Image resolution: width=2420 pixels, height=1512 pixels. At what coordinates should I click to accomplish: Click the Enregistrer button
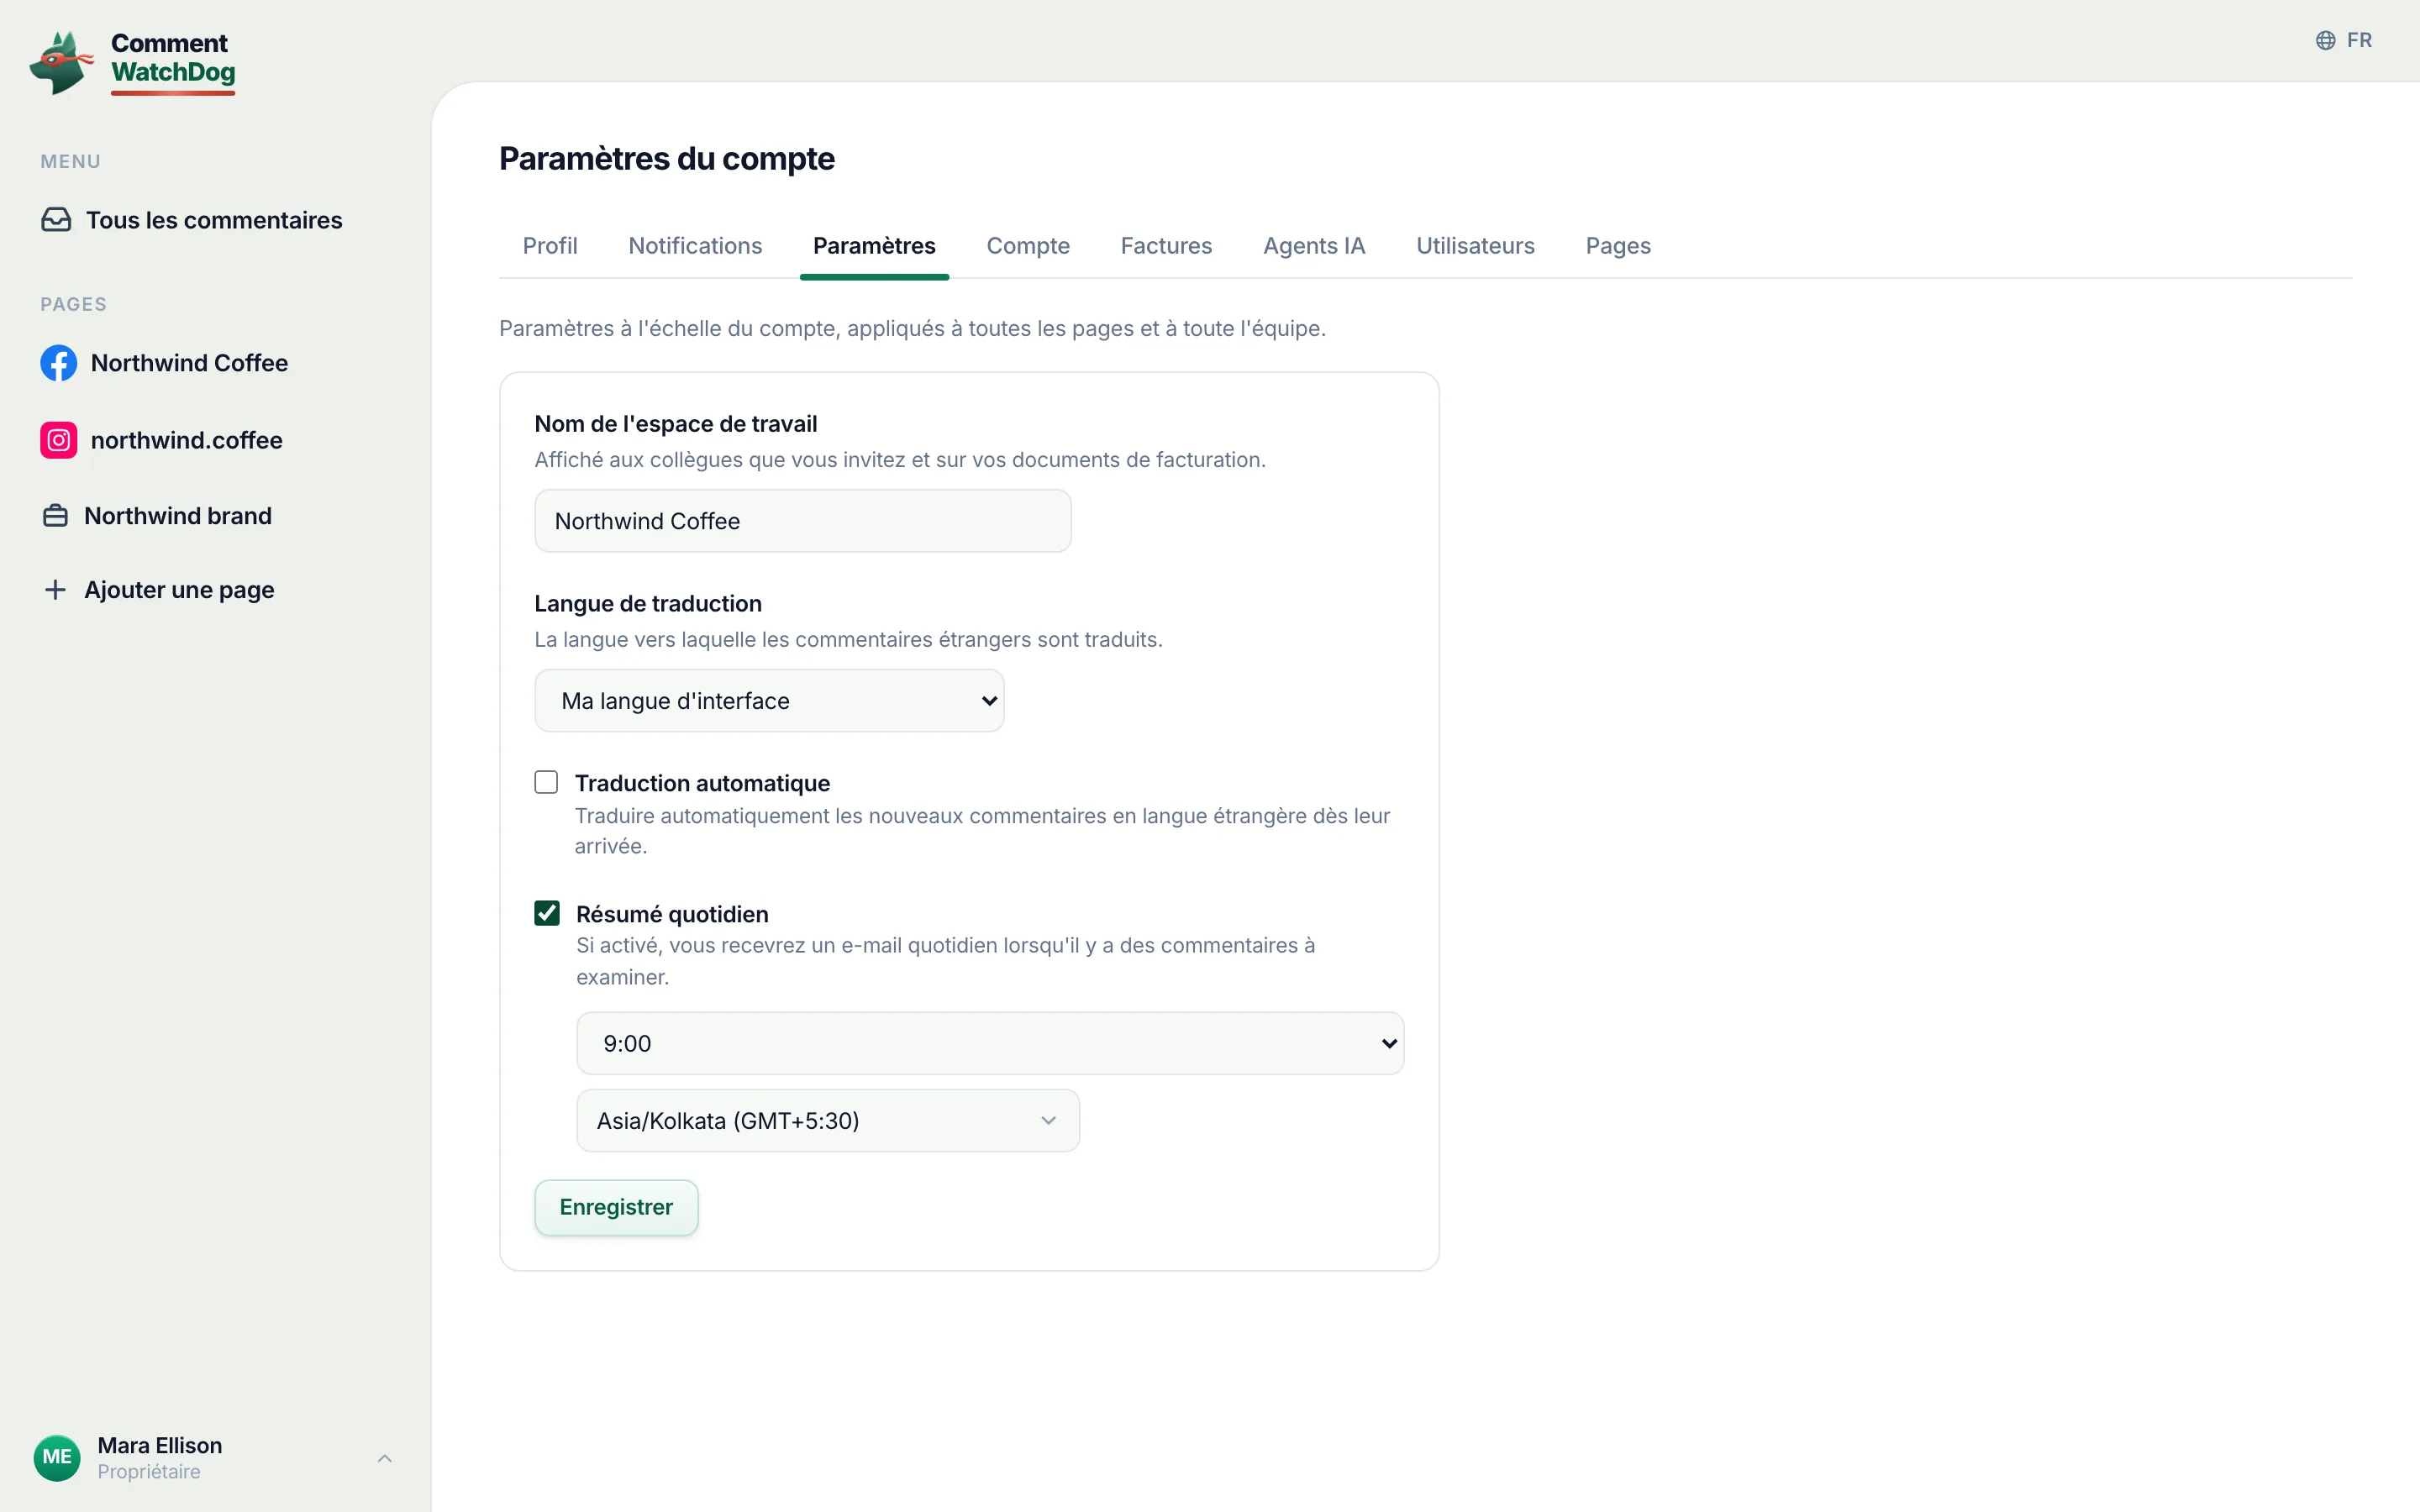616,1207
